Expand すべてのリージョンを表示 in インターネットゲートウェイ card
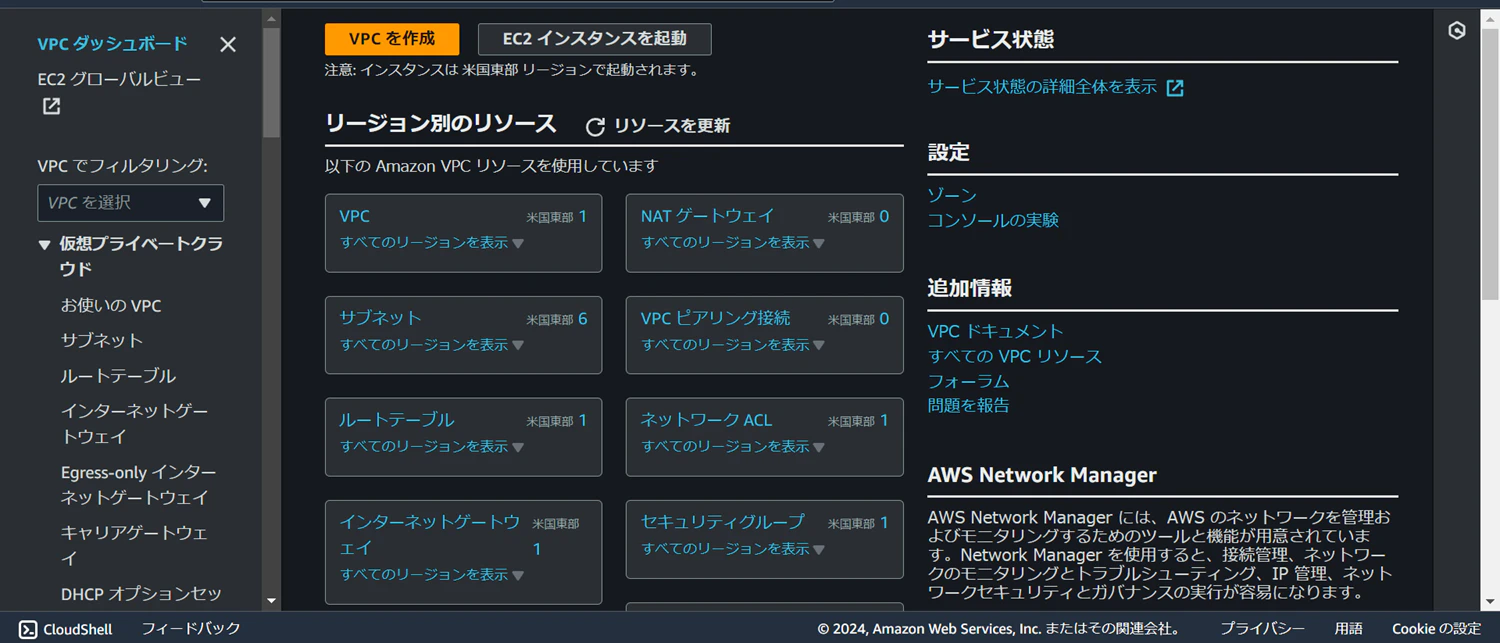The width and height of the screenshot is (1500, 643). pos(432,575)
